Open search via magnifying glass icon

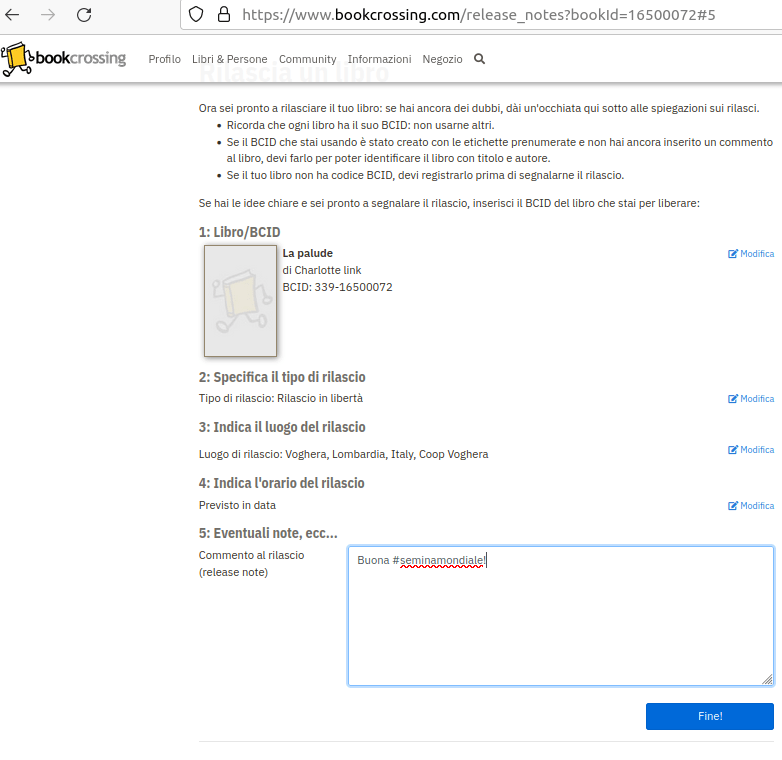coord(479,59)
